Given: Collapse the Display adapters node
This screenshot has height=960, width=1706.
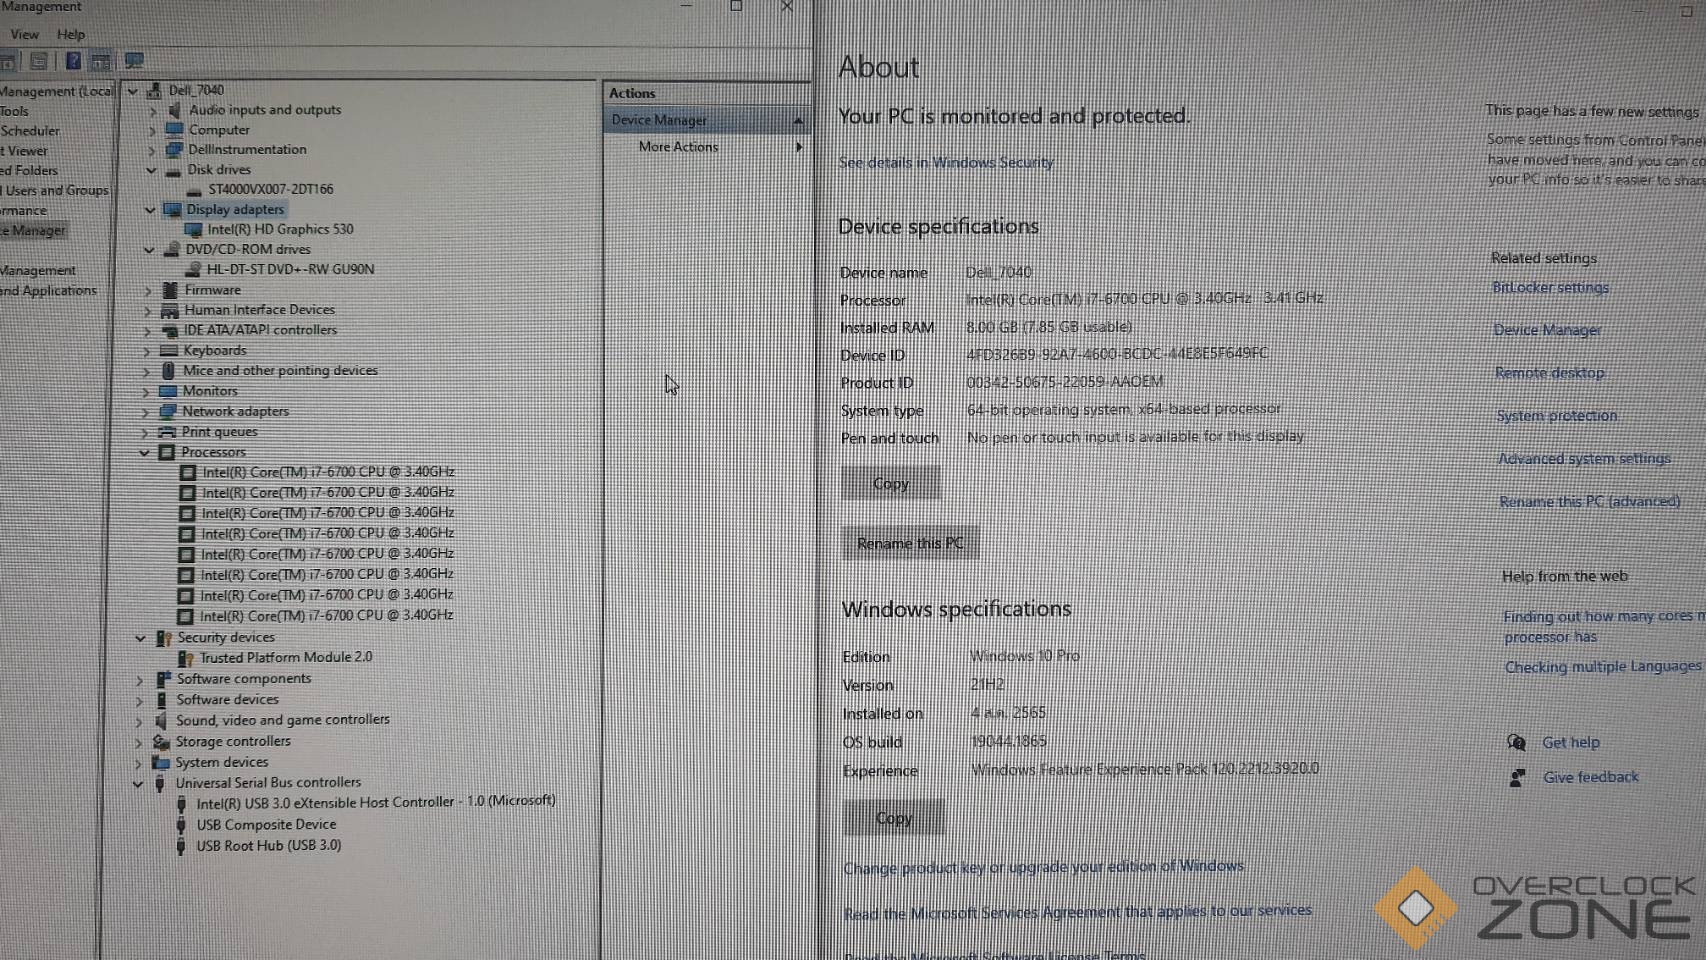Looking at the screenshot, I should [x=150, y=209].
